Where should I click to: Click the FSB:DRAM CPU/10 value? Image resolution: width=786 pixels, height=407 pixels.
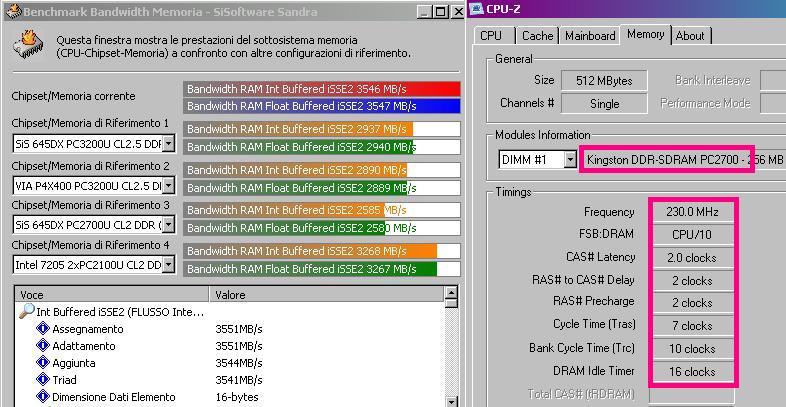[x=692, y=234]
